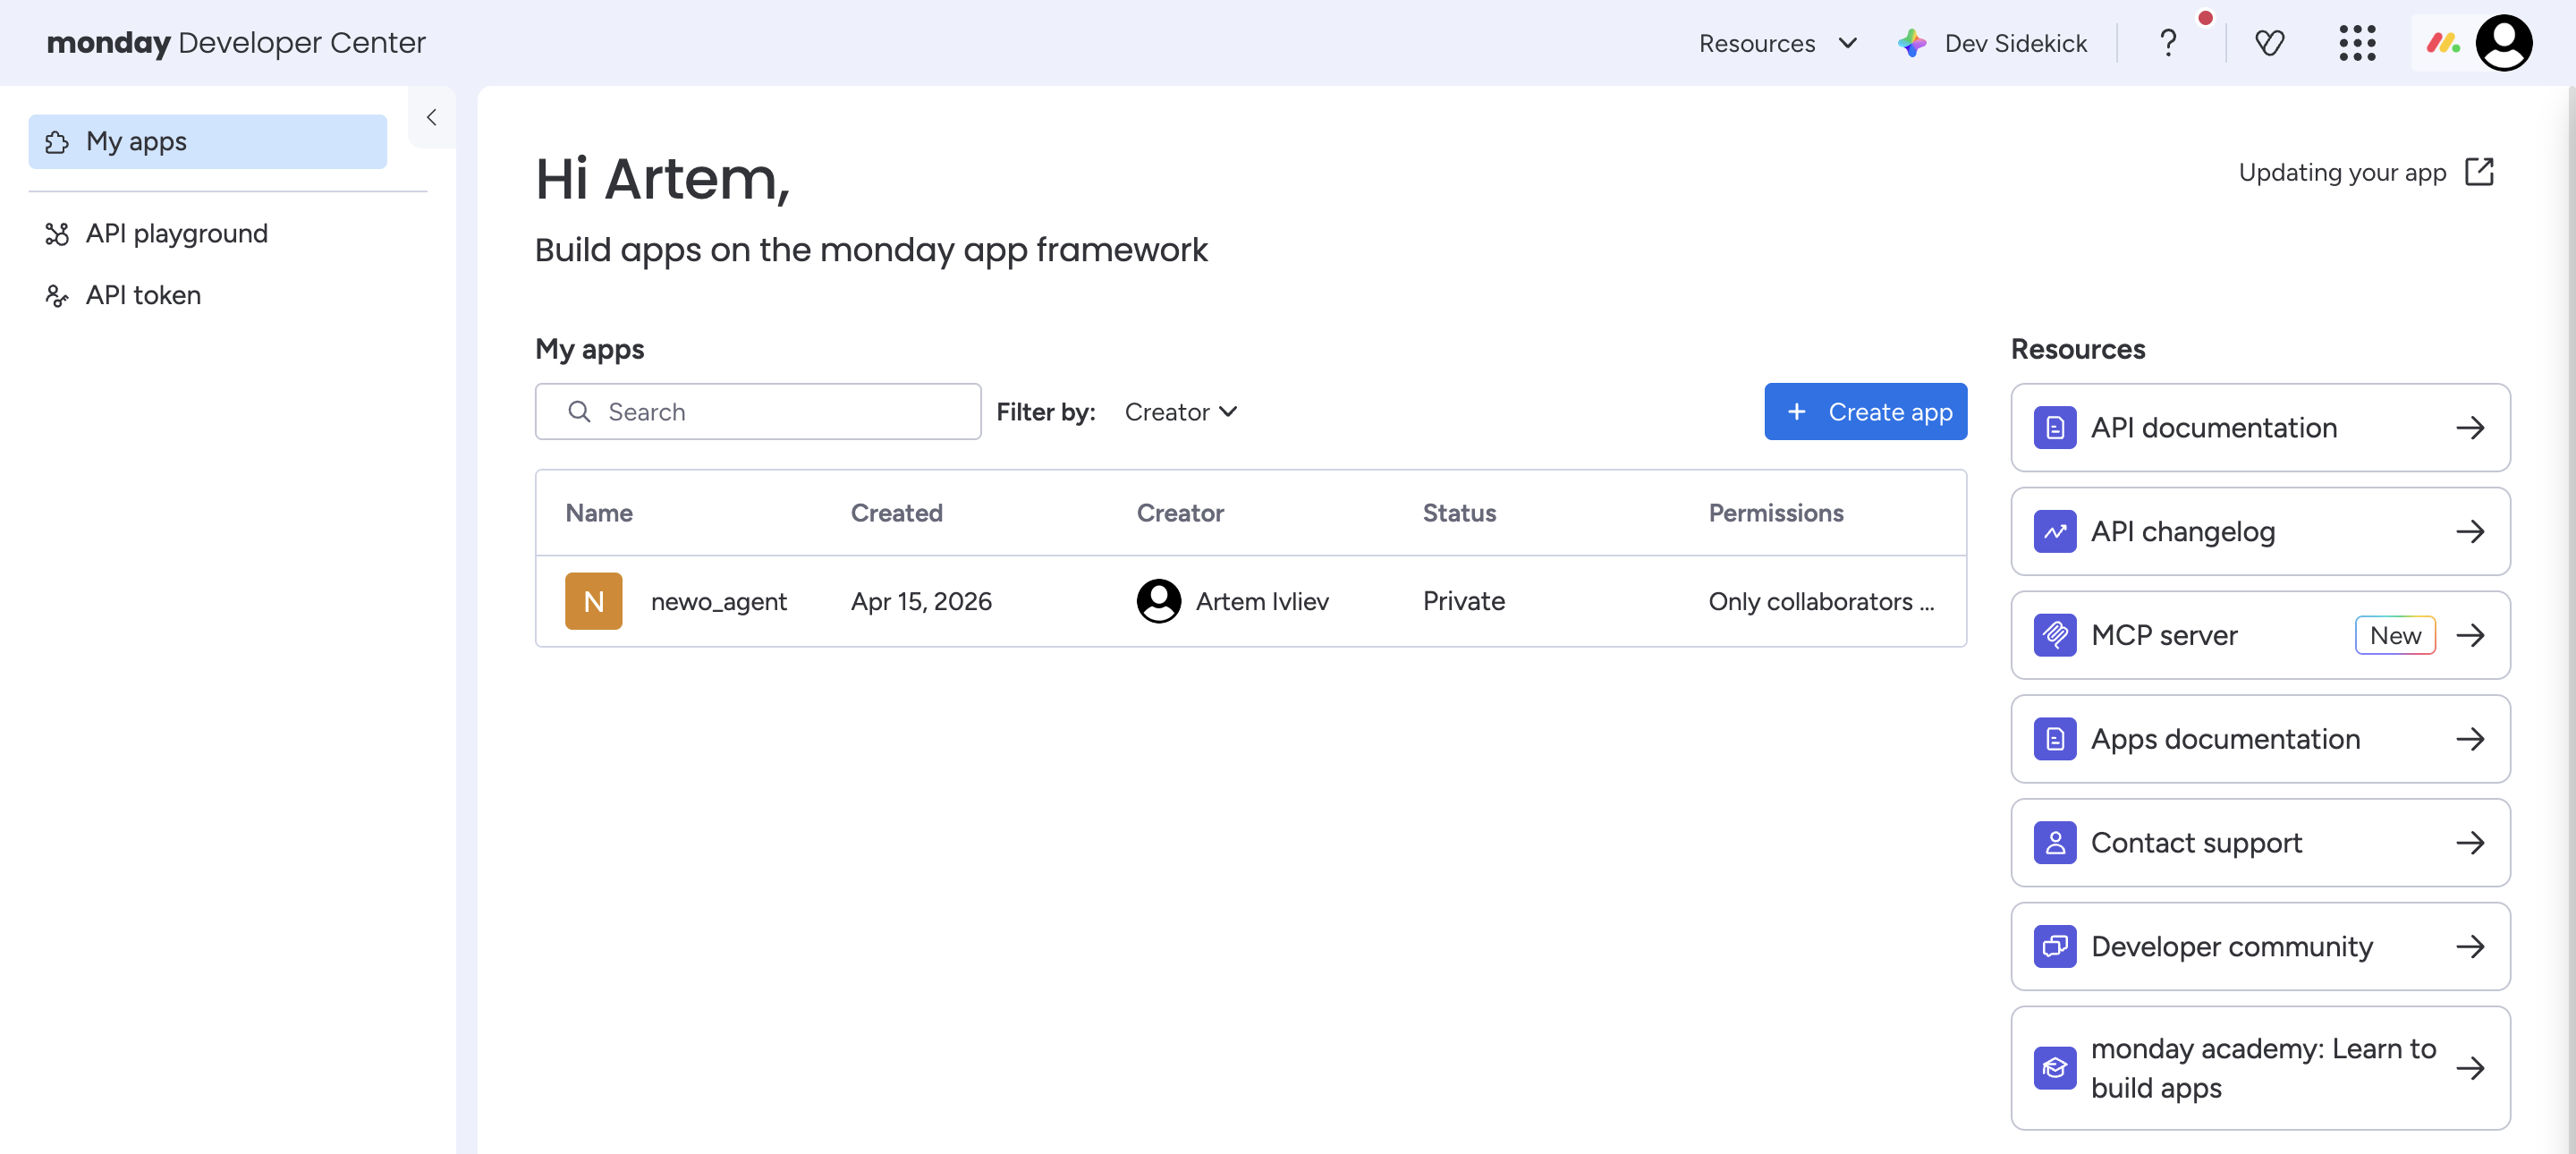Click the arrow on Contact support
The width and height of the screenshot is (2576, 1154).
point(2470,843)
